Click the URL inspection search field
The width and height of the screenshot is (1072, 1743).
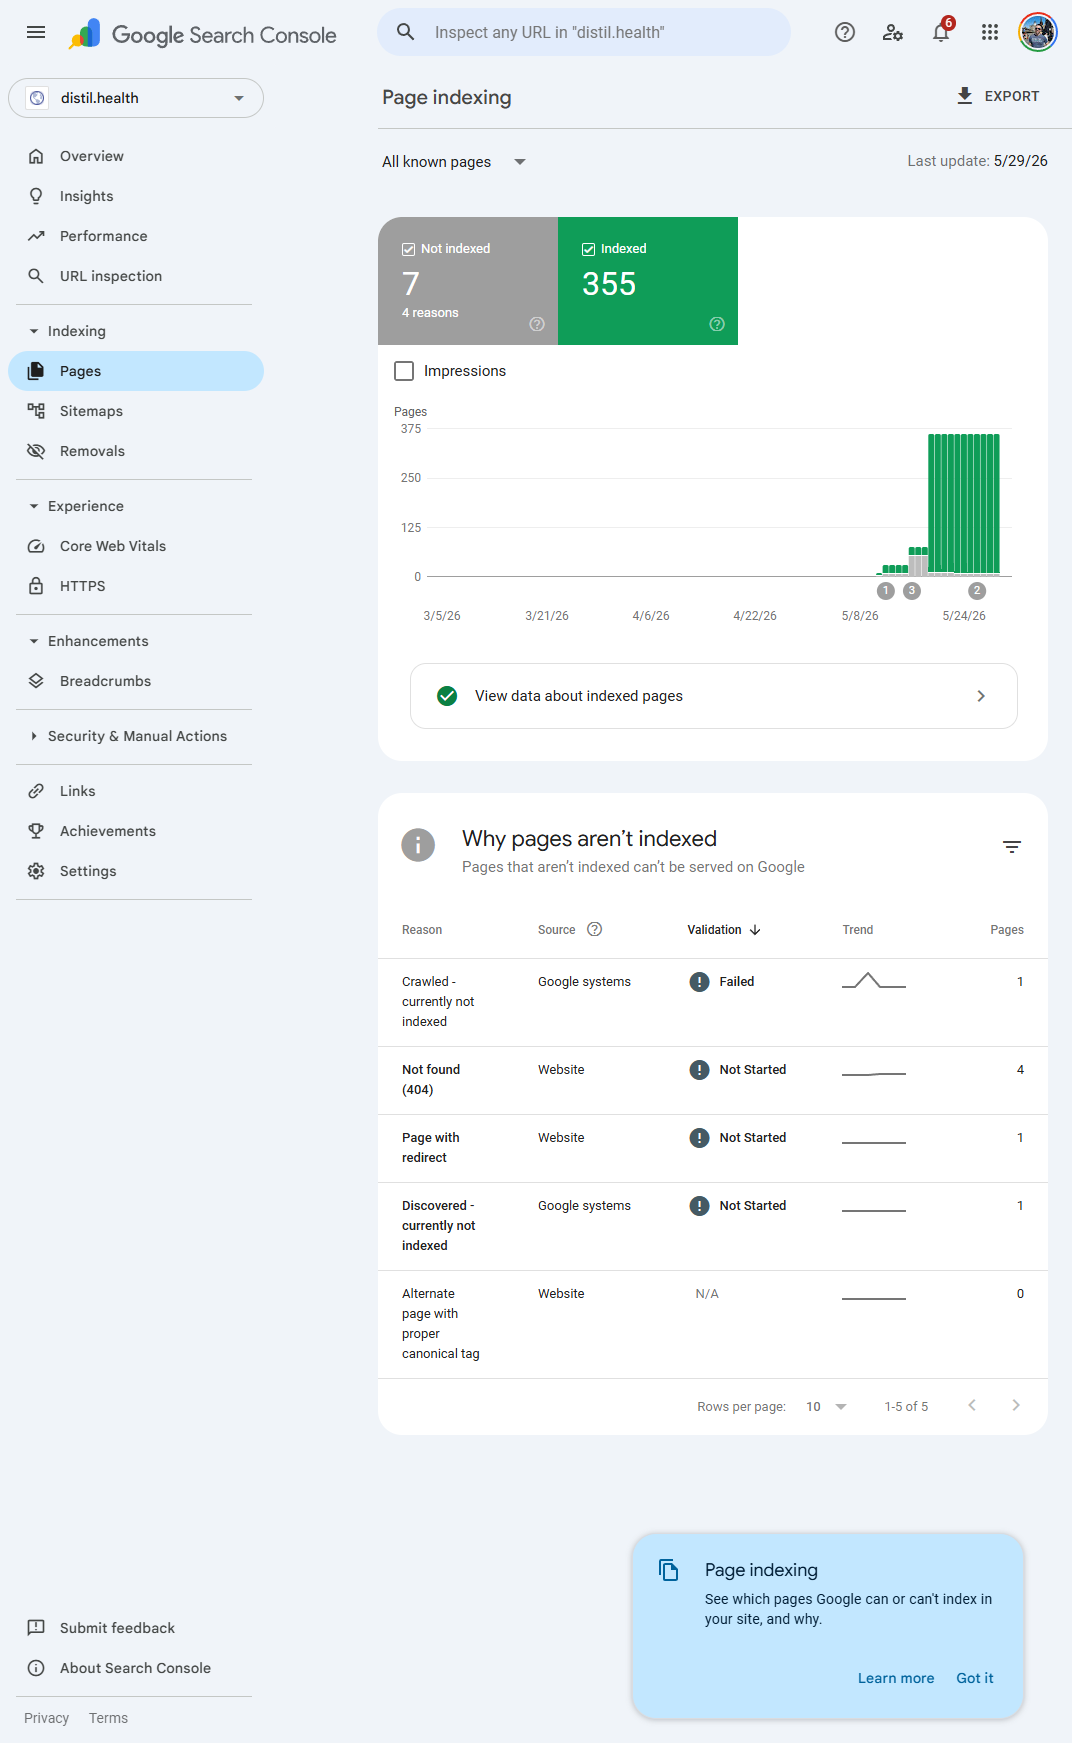point(584,32)
